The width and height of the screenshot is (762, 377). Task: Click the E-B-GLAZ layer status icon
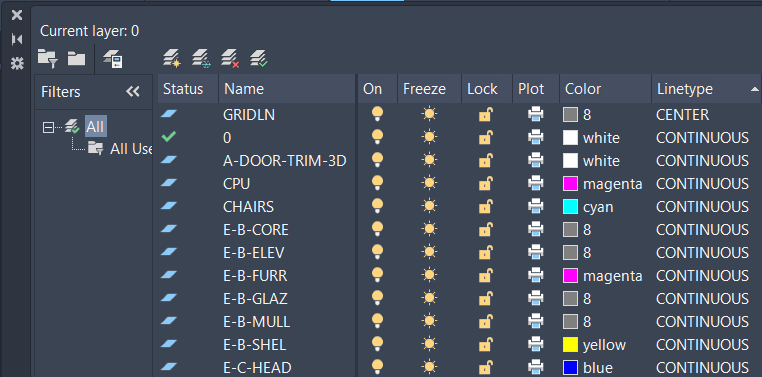click(x=169, y=298)
